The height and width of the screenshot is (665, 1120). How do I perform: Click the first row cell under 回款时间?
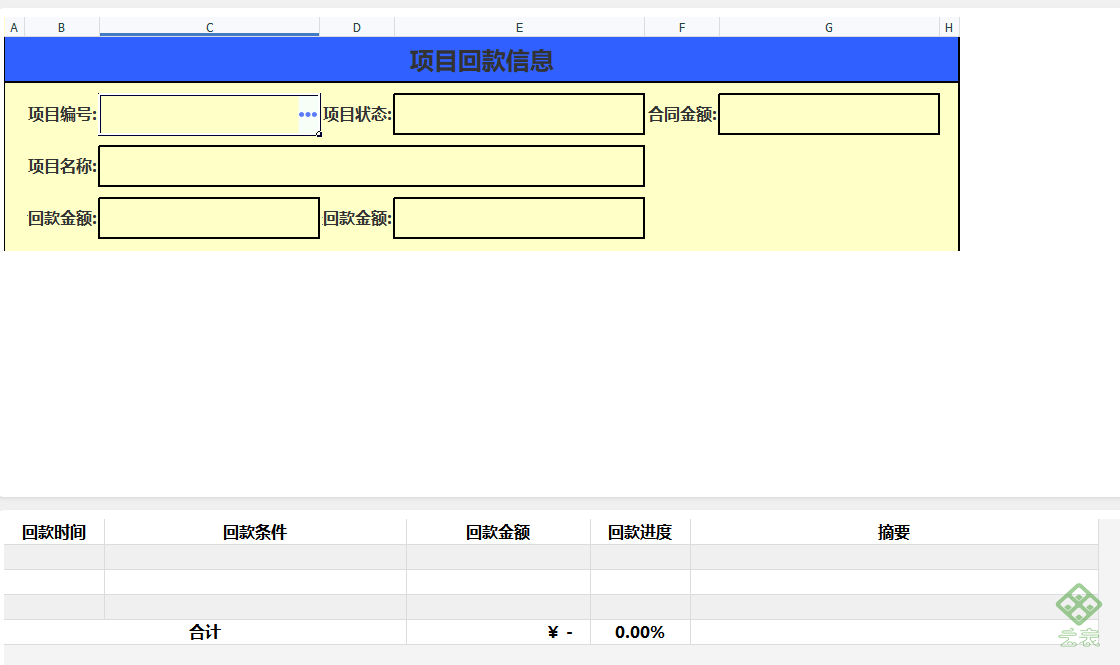coord(54,557)
